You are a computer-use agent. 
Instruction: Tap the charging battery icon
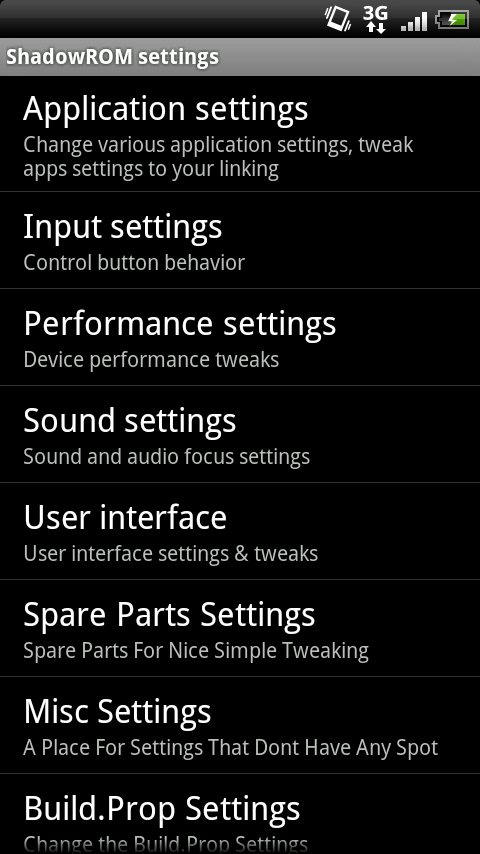tap(452, 20)
